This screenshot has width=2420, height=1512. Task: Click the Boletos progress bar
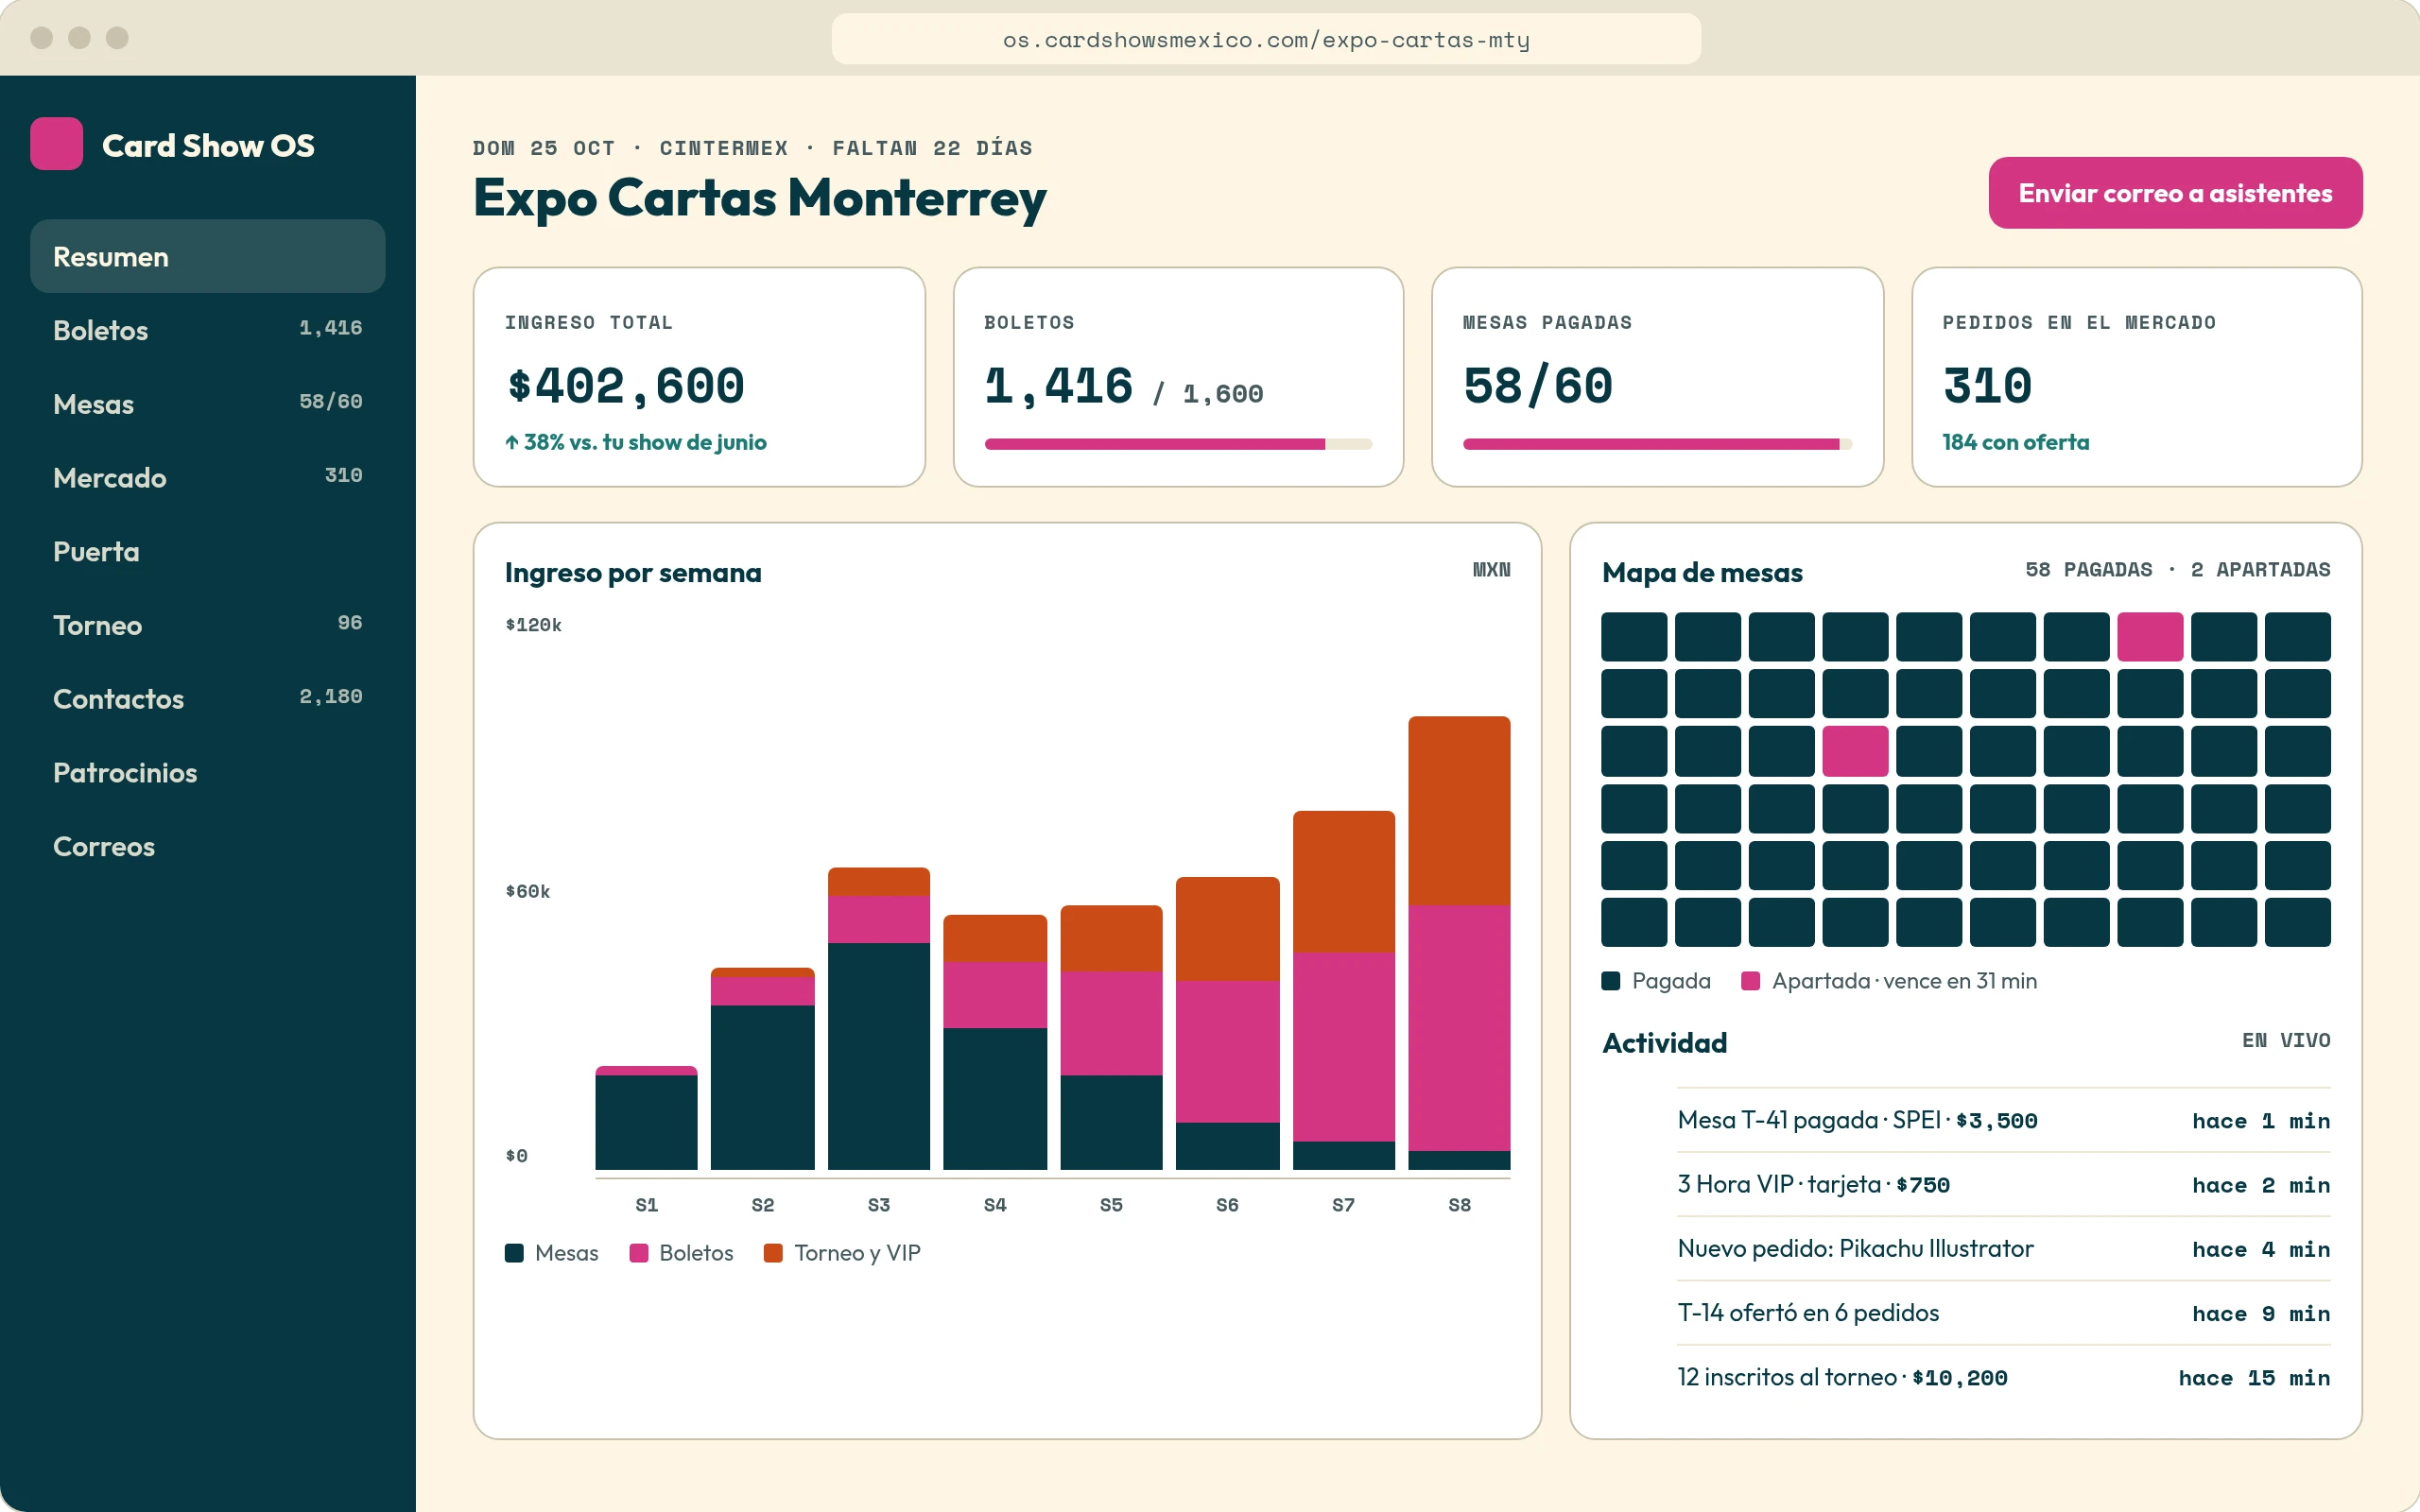1178,444
